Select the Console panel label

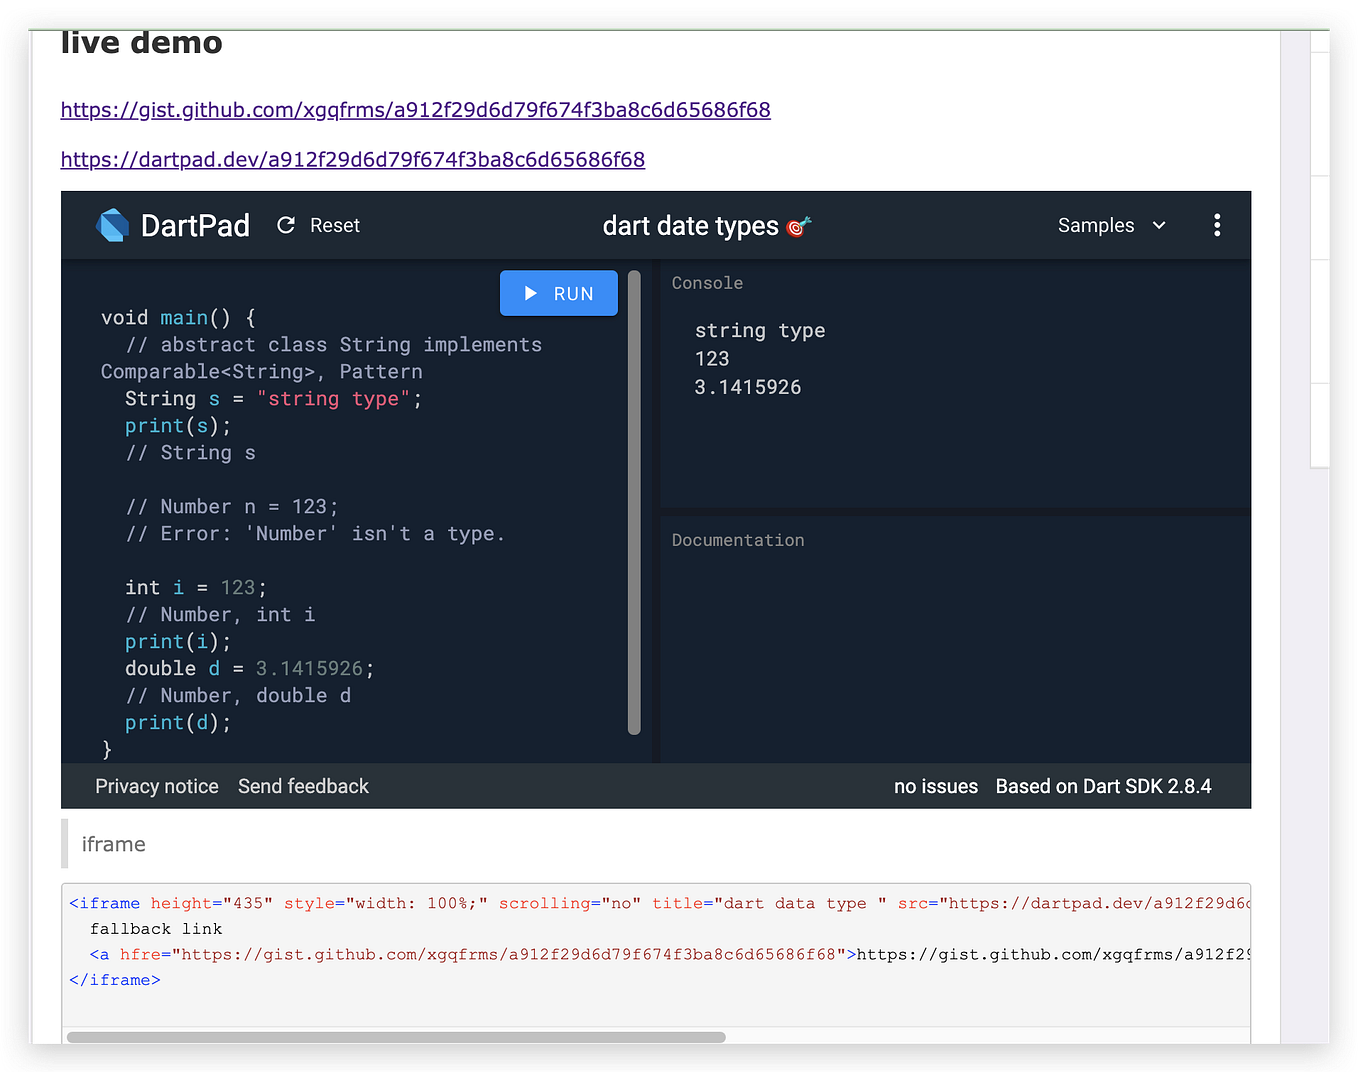coord(707,283)
